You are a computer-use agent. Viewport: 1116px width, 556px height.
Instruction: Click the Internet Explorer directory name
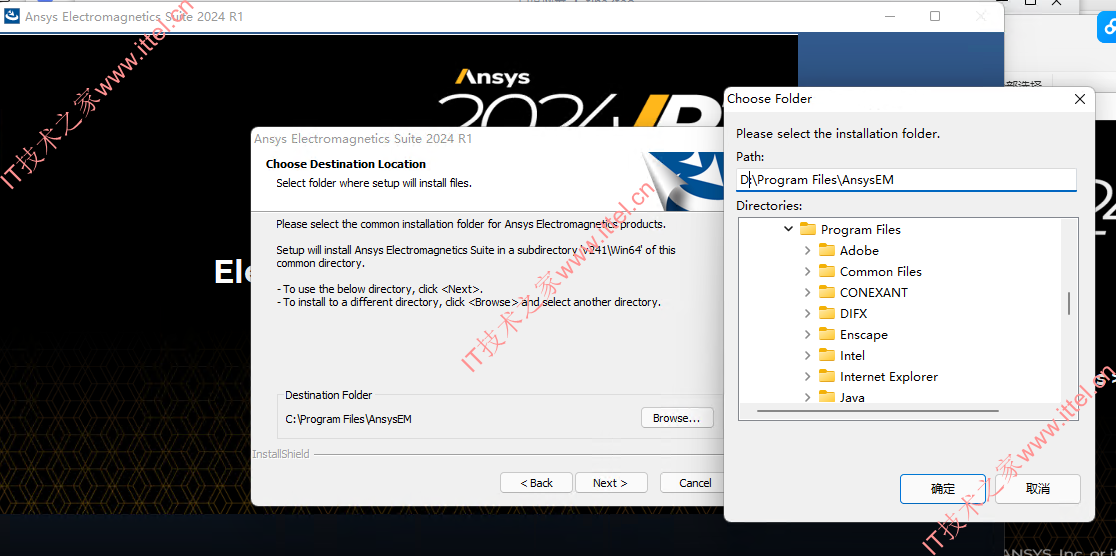coord(889,377)
